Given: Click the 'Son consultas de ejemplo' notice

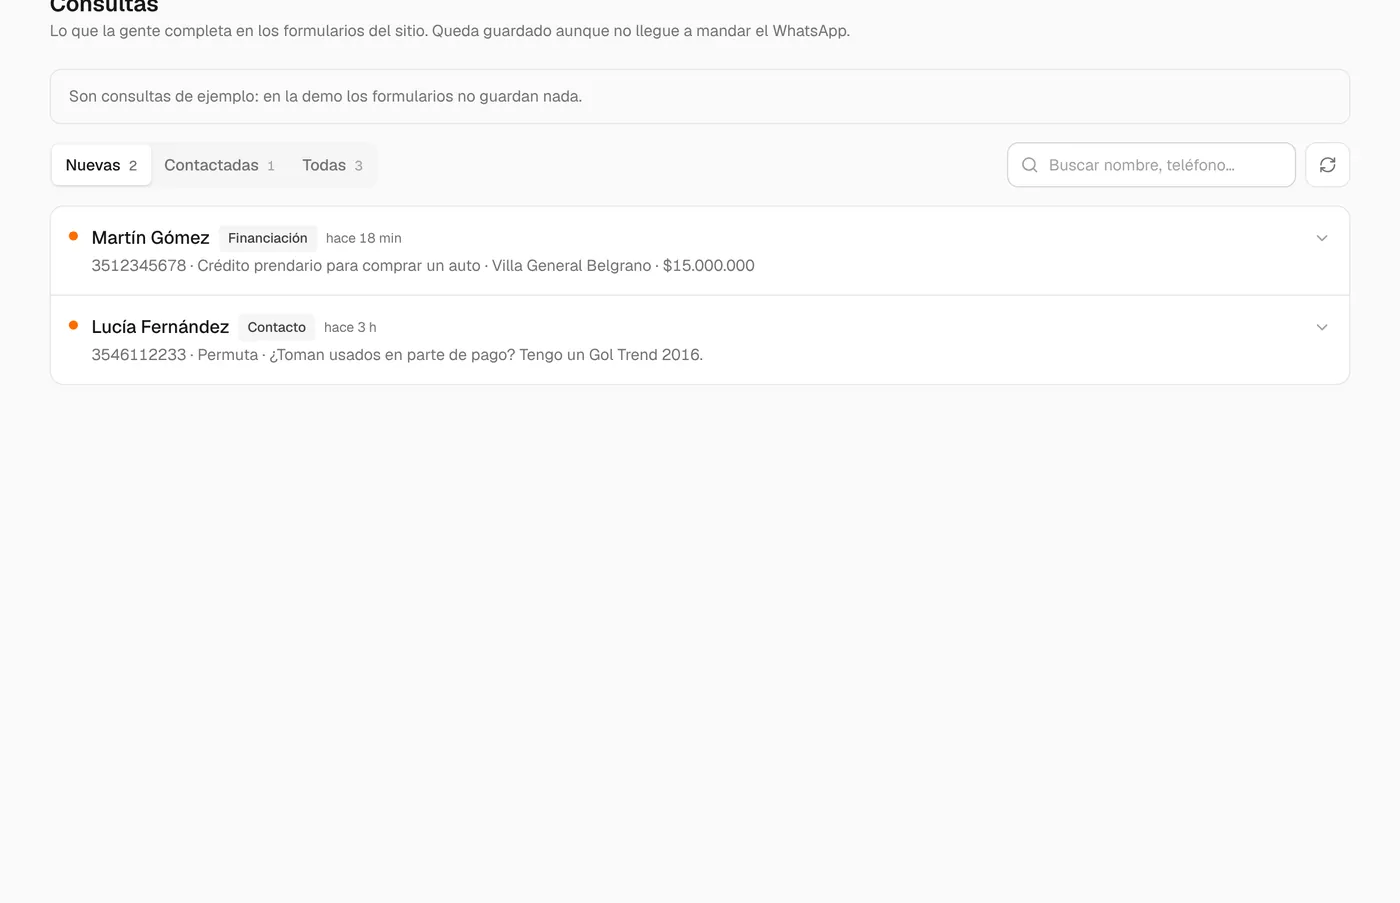Looking at the screenshot, I should click(700, 96).
